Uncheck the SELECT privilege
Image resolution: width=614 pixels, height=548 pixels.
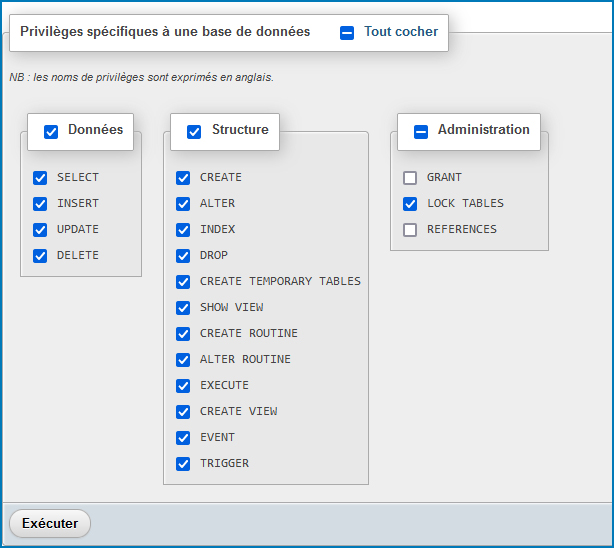click(x=40, y=178)
